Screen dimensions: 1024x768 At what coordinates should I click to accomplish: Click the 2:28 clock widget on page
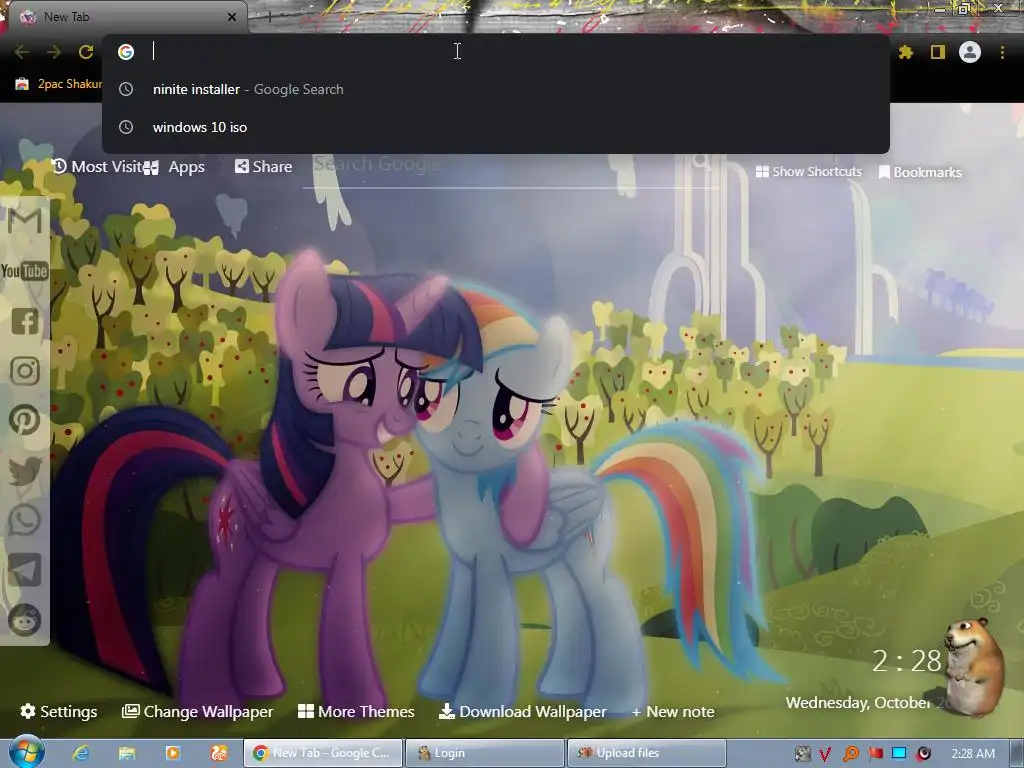pyautogui.click(x=906, y=661)
